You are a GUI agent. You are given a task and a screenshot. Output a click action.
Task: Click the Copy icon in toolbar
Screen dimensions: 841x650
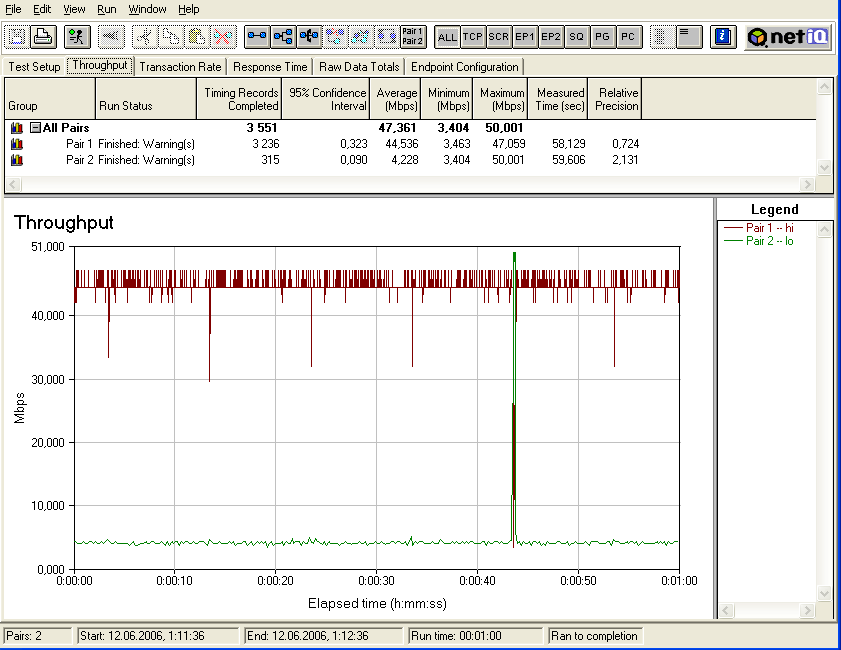171,36
